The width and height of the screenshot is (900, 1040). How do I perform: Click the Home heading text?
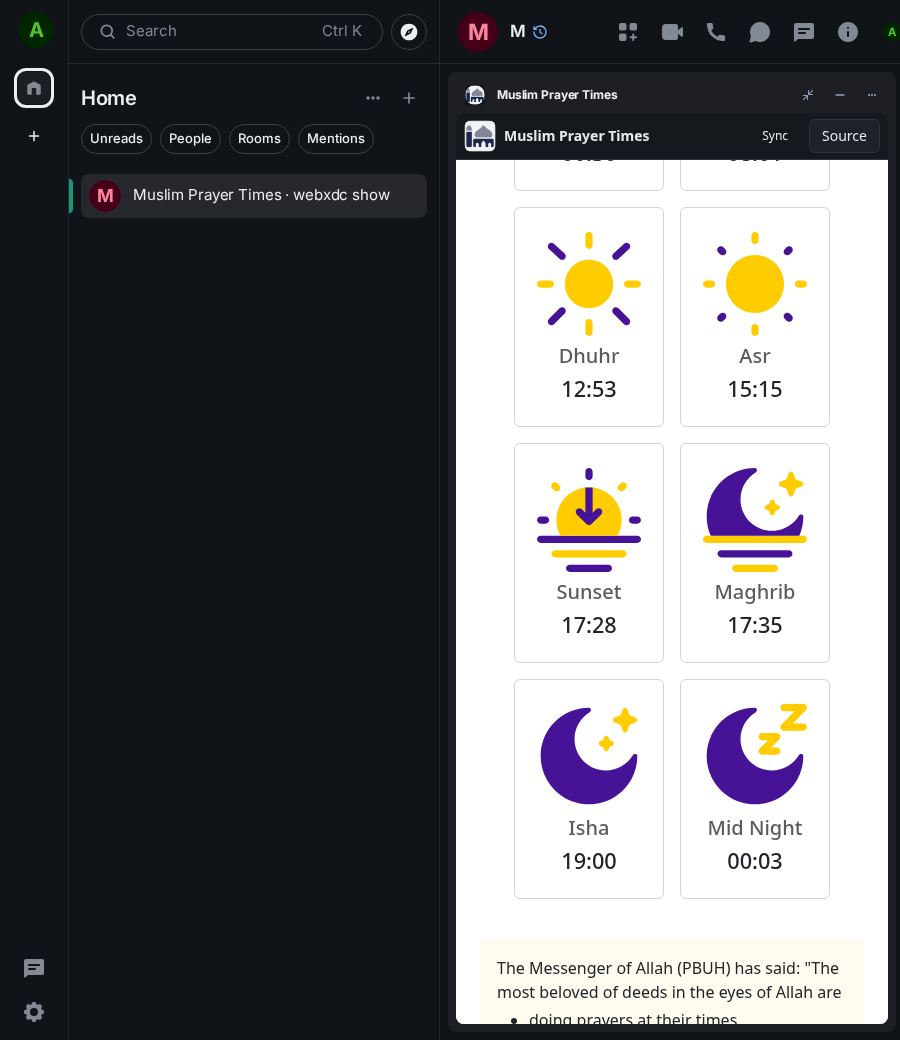pyautogui.click(x=109, y=98)
